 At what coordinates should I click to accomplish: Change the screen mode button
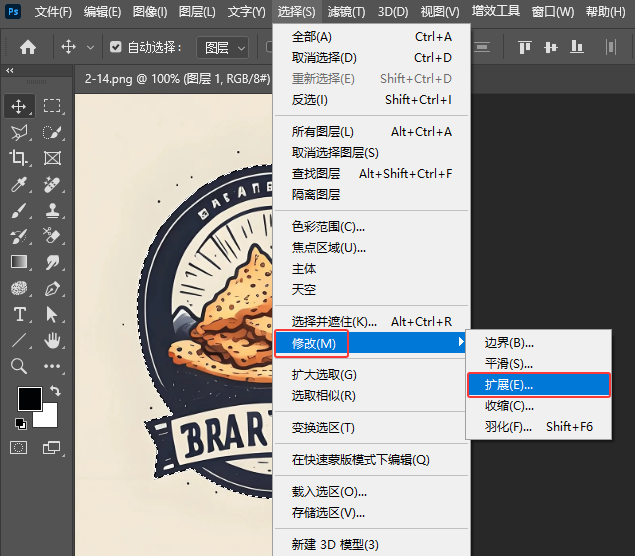tap(52, 447)
